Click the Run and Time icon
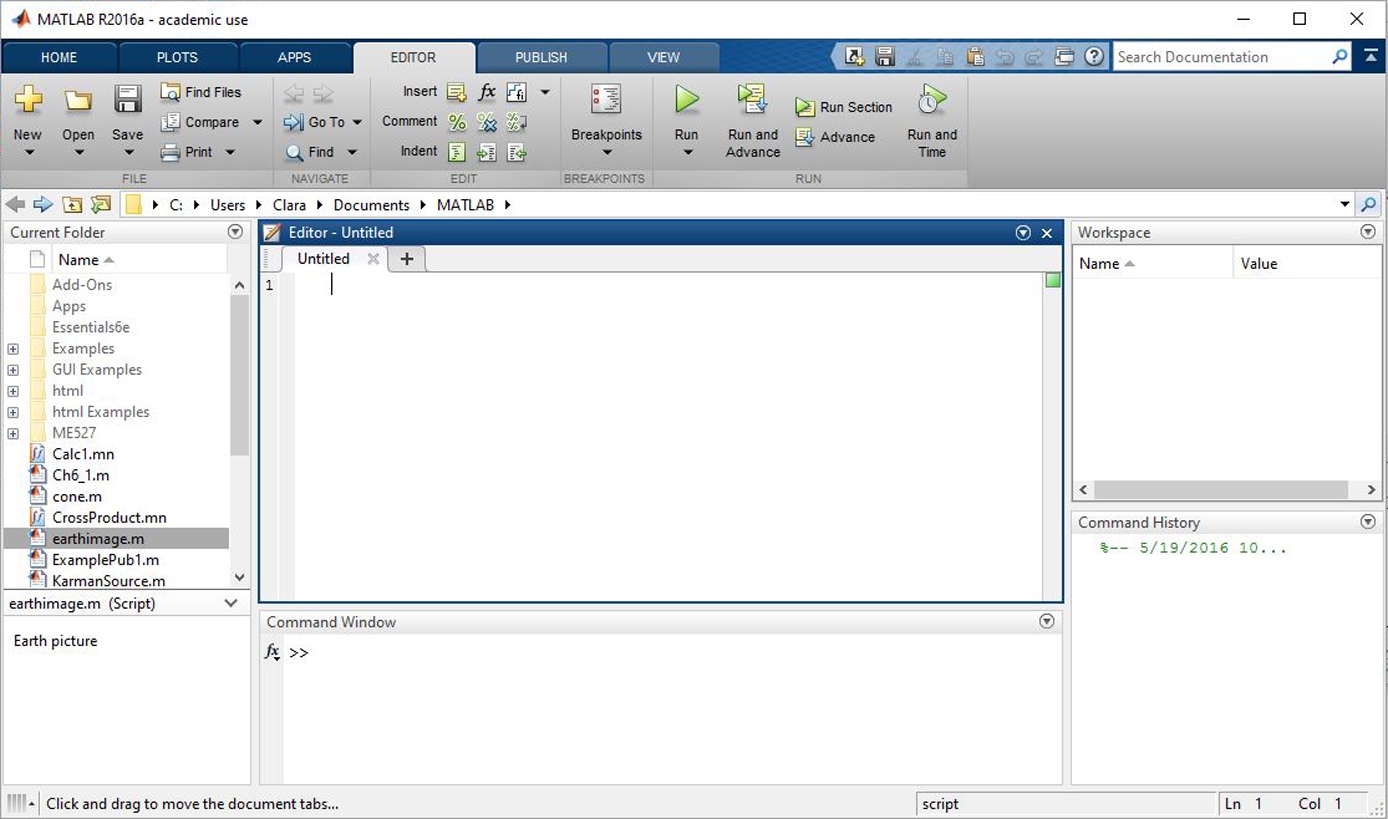The height and width of the screenshot is (819, 1388). (932, 99)
